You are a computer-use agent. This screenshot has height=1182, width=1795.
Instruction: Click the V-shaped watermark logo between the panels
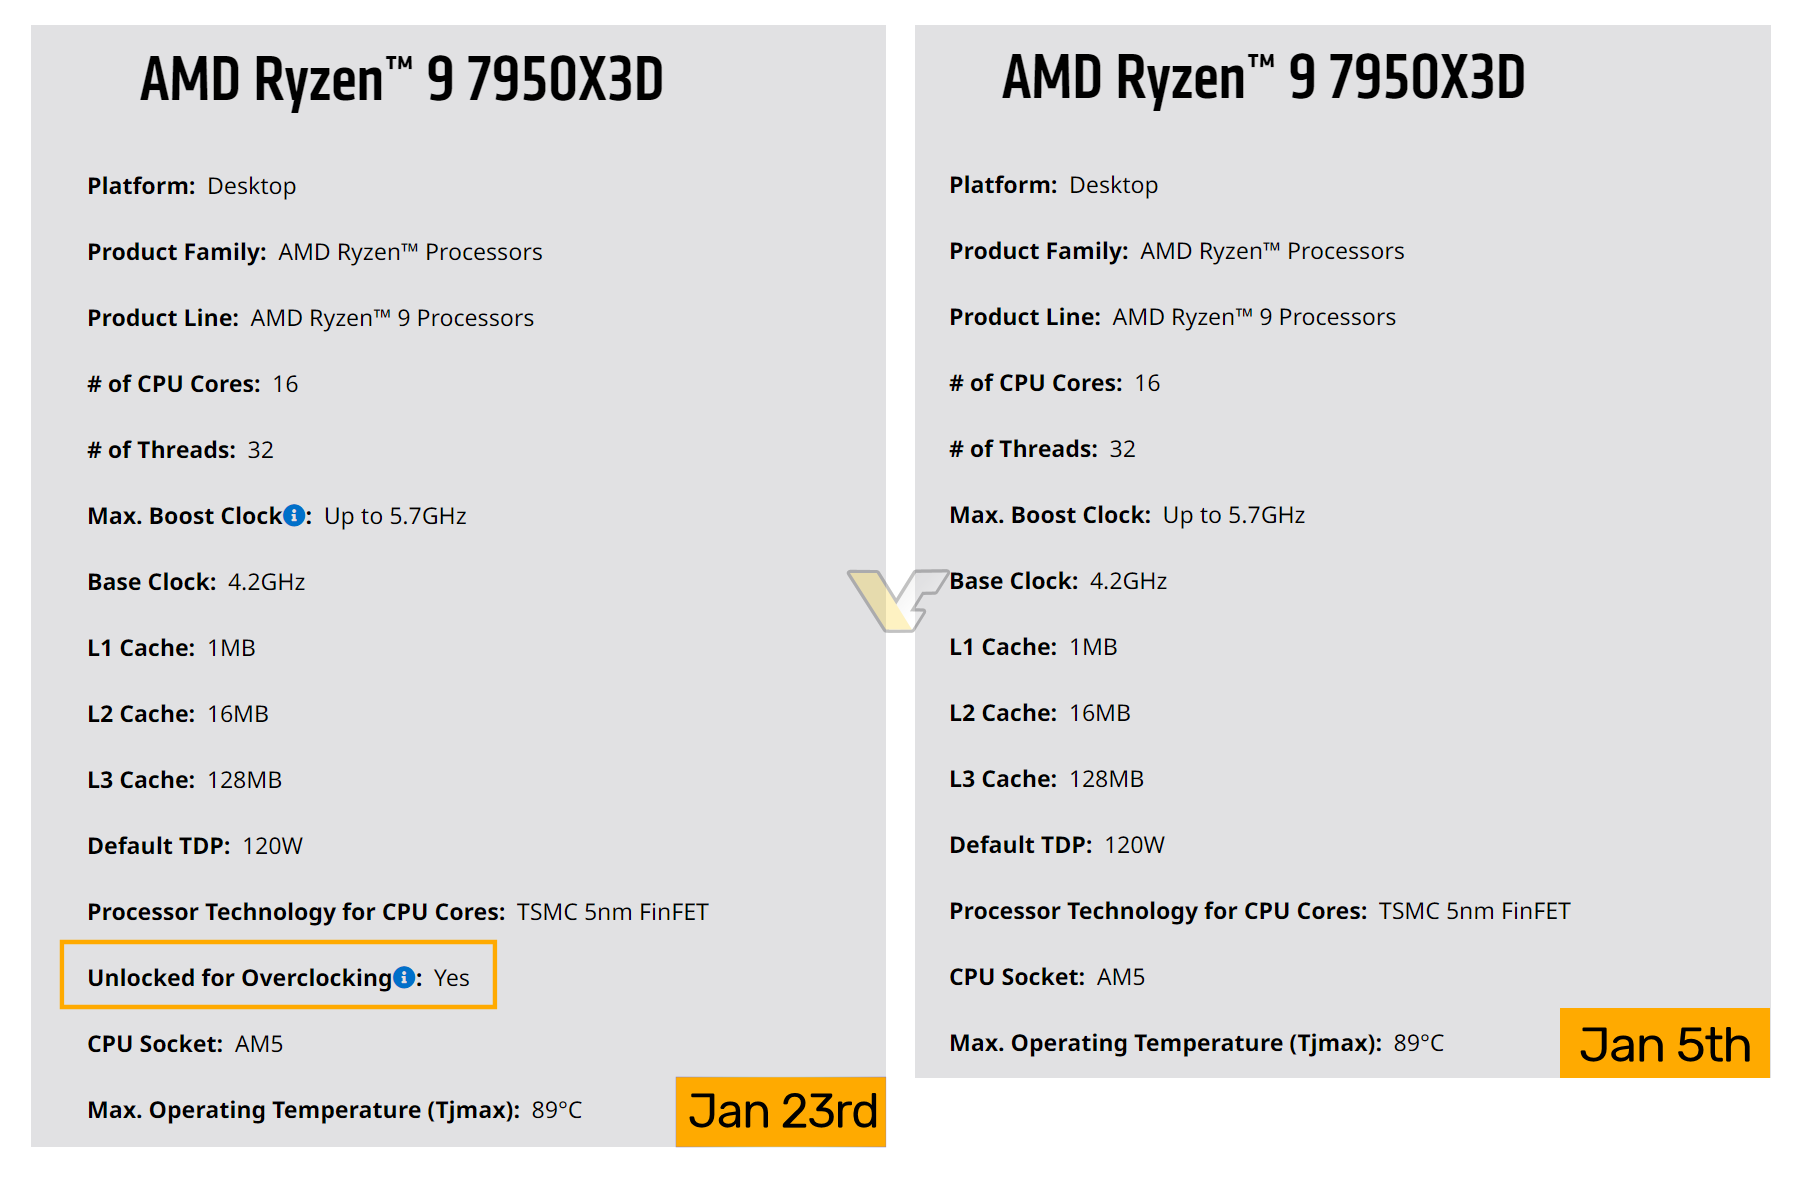[x=897, y=599]
